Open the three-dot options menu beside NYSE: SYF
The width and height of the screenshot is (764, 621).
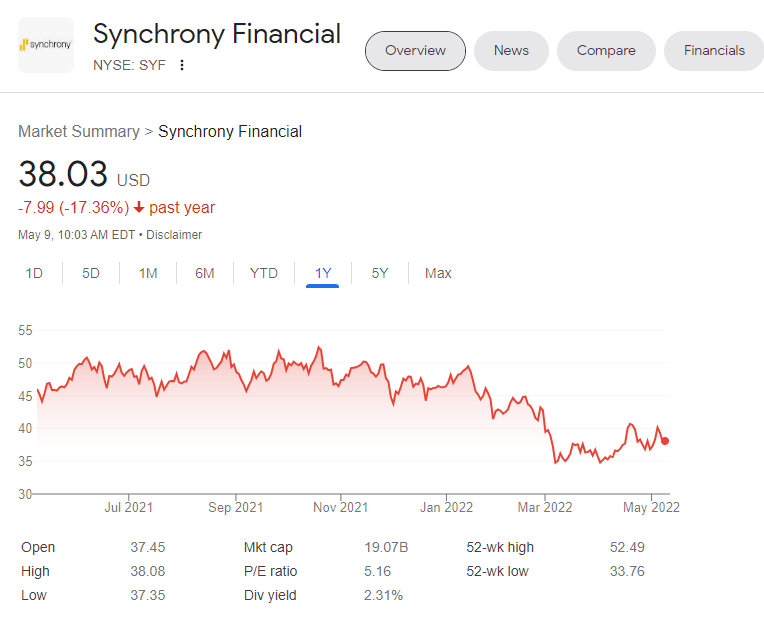tap(182, 65)
